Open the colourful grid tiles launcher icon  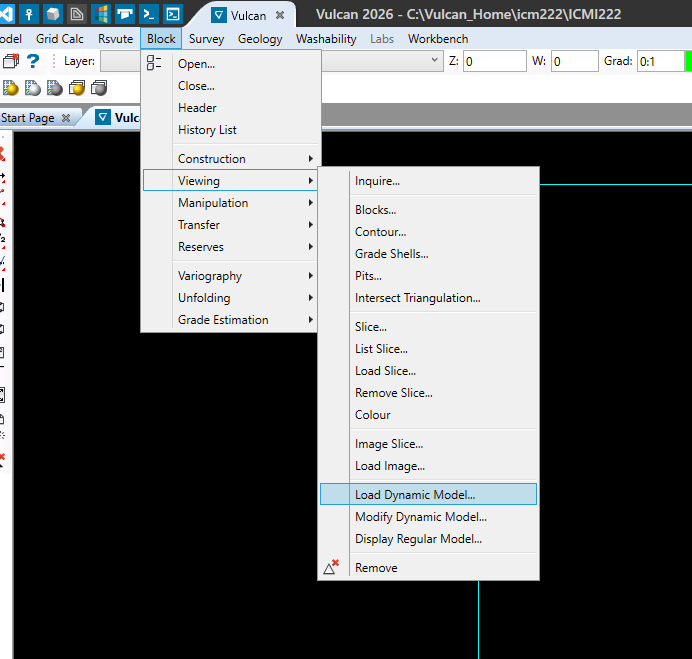pos(101,14)
